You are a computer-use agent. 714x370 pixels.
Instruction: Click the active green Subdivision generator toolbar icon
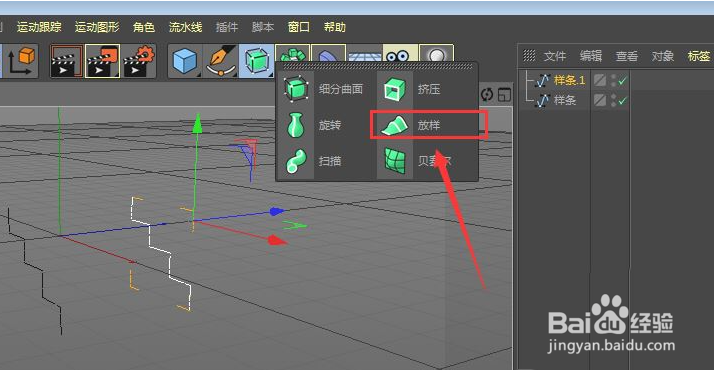tap(256, 61)
